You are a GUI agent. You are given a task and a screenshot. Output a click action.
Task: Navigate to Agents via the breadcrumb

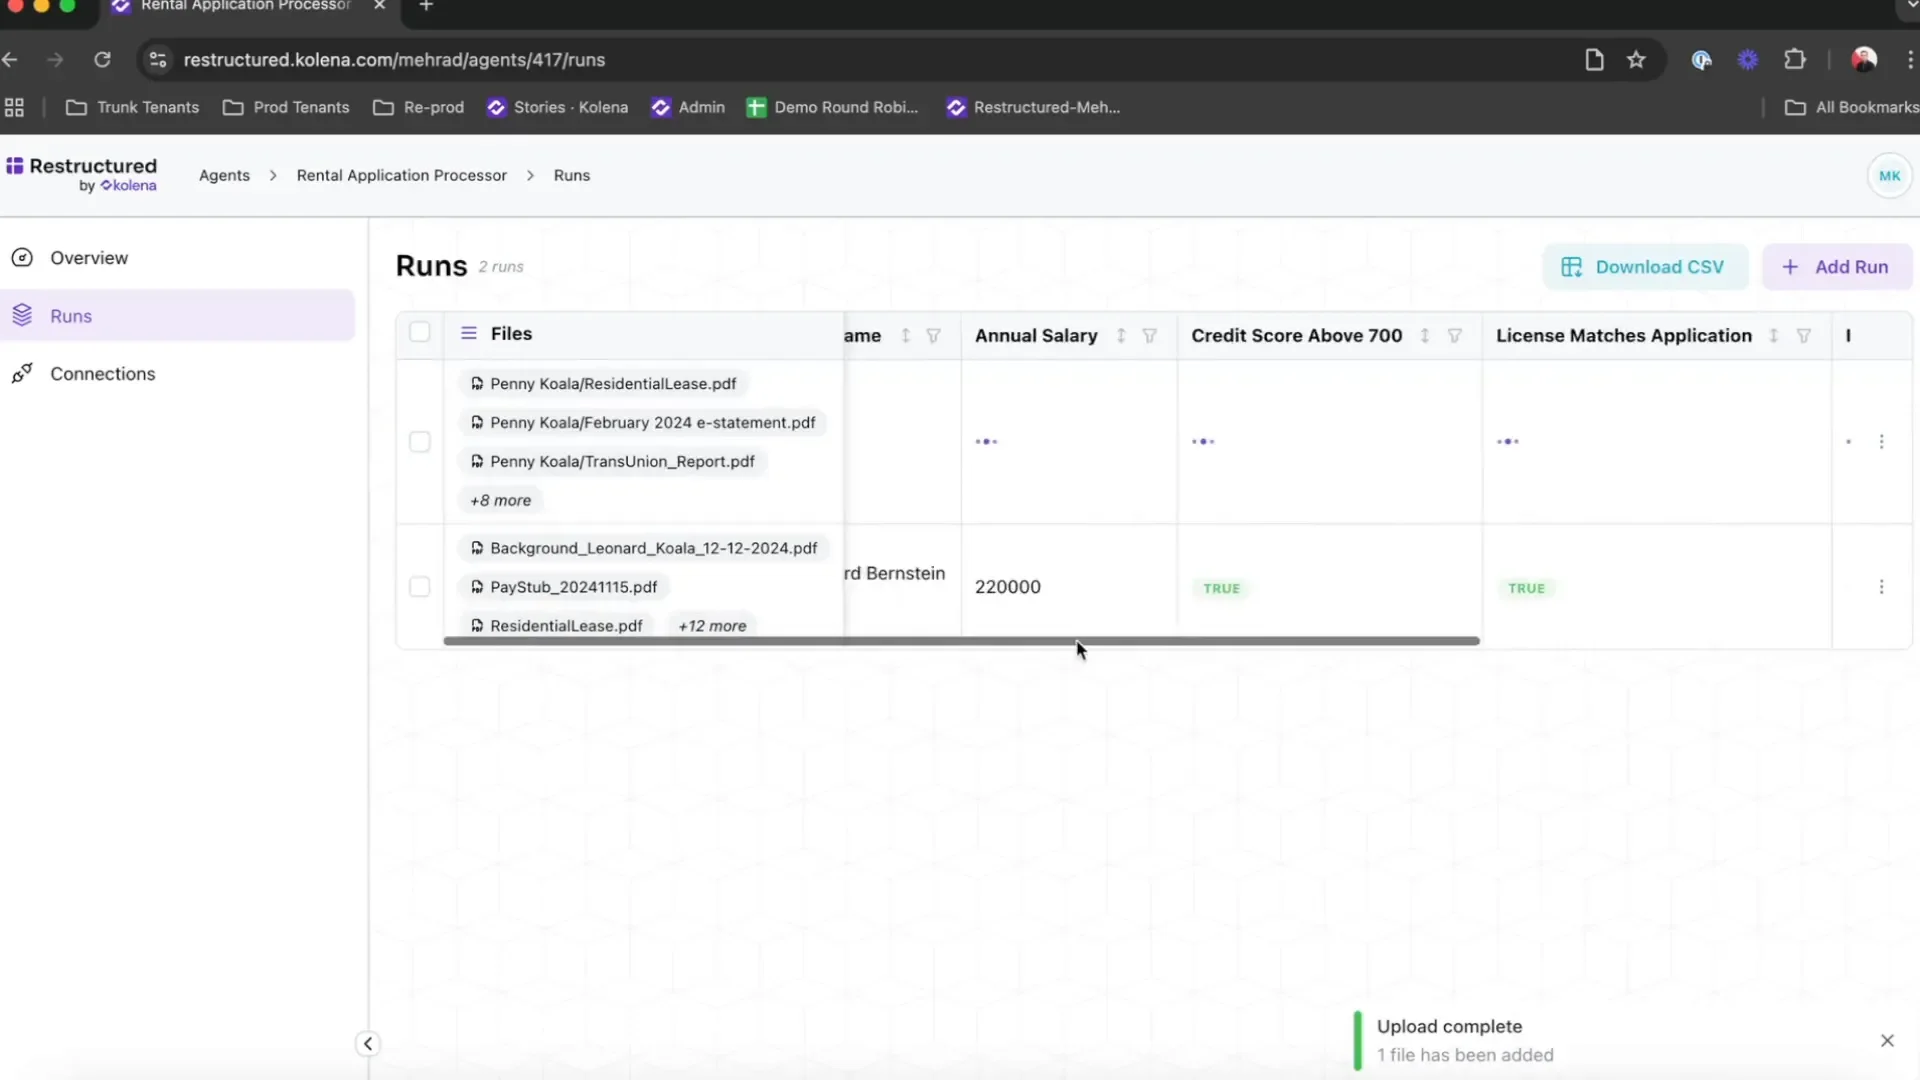tap(224, 175)
